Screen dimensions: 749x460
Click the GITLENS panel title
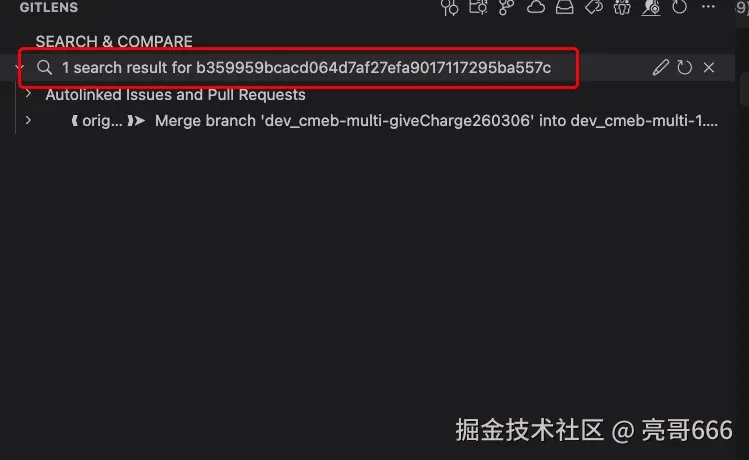49,7
